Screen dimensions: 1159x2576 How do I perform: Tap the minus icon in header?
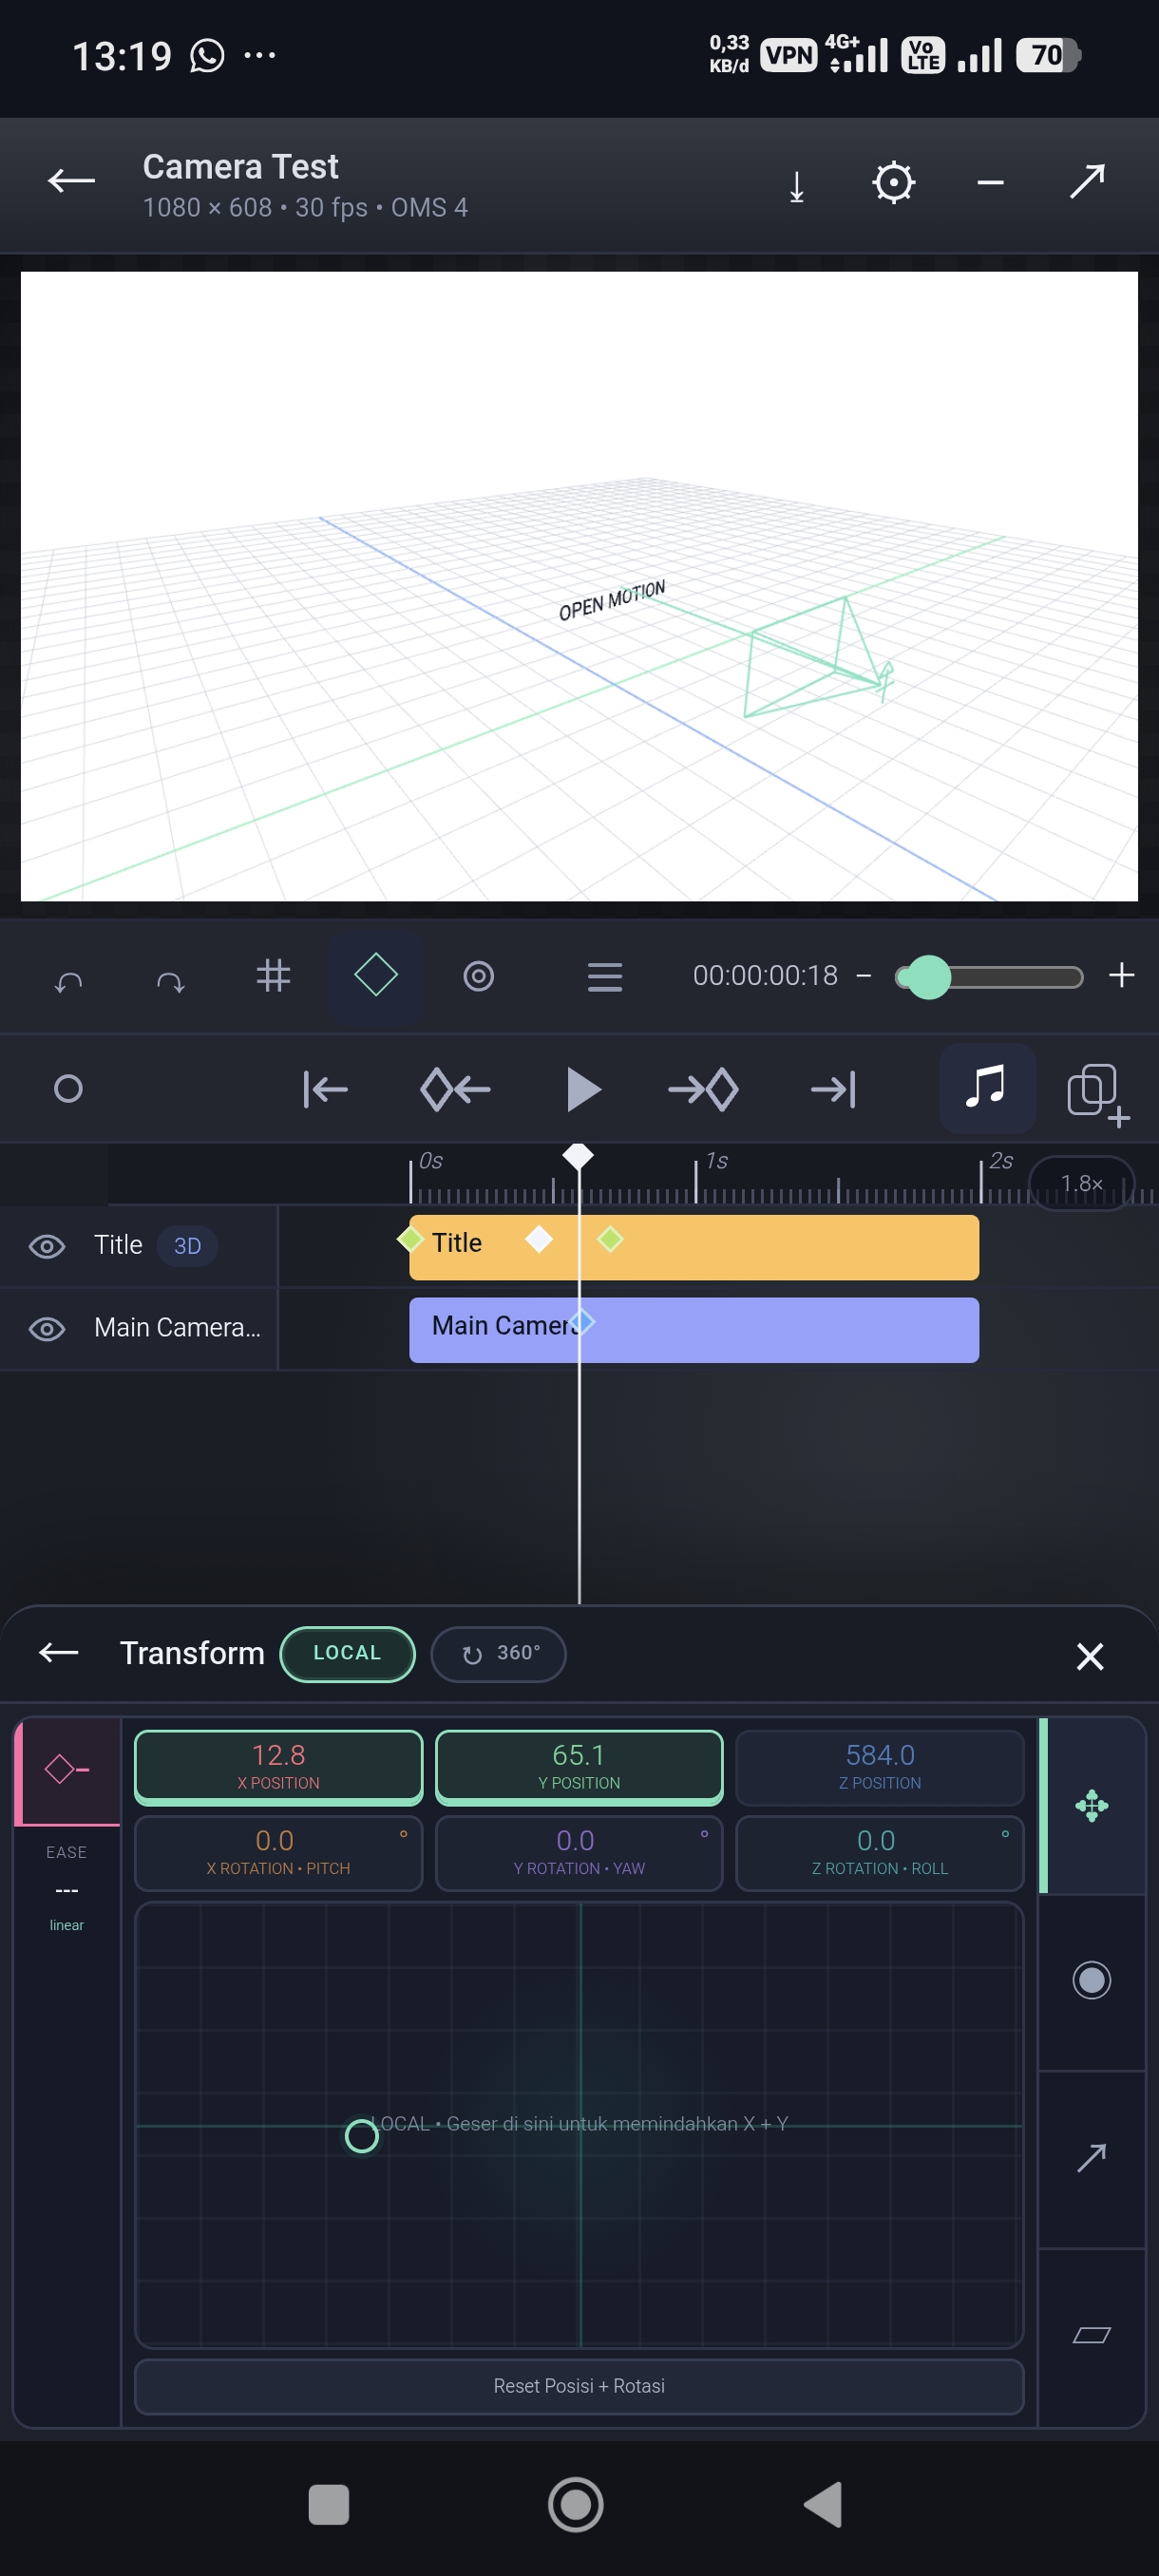pos(990,183)
